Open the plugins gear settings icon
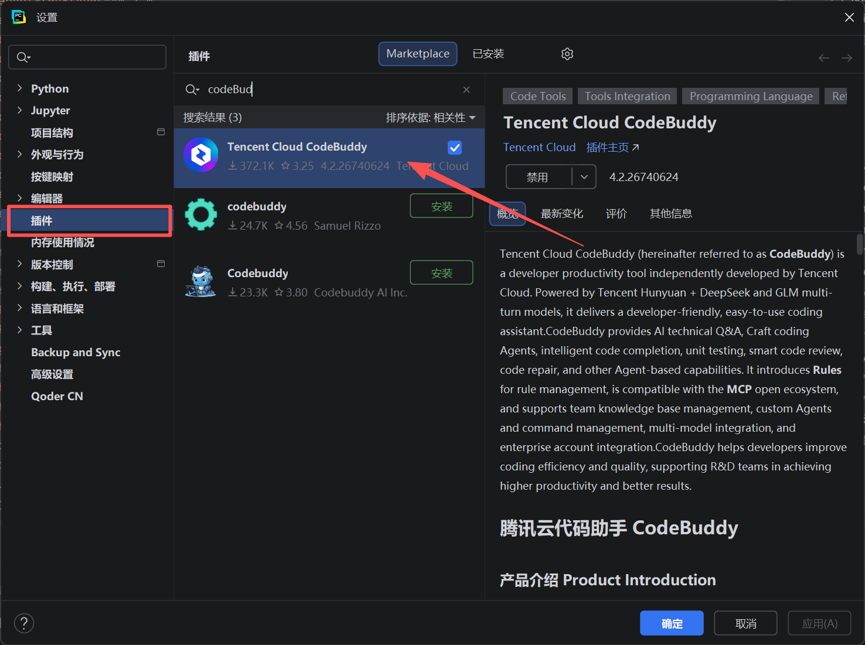 [567, 54]
